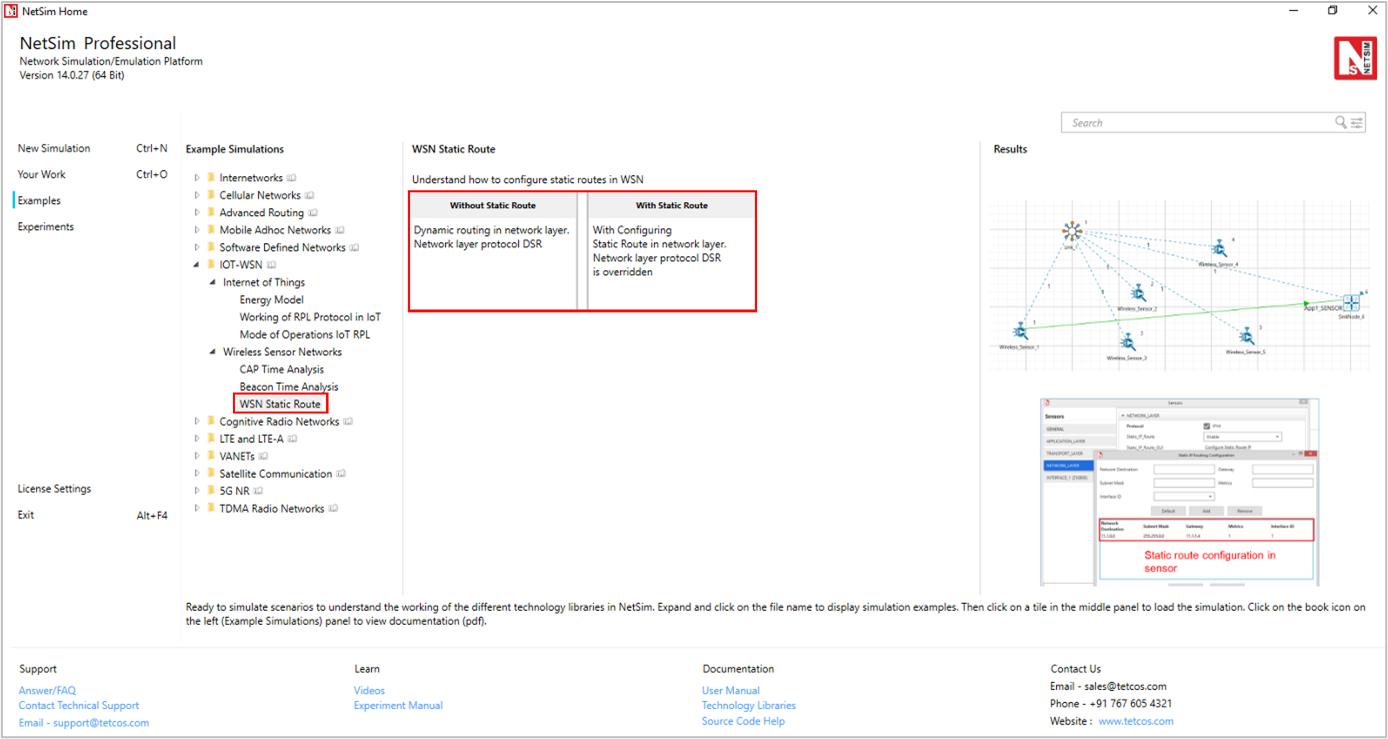This screenshot has width=1388, height=739.
Task: Collapse the IOT-WSN folder arrow
Action: pos(198,265)
